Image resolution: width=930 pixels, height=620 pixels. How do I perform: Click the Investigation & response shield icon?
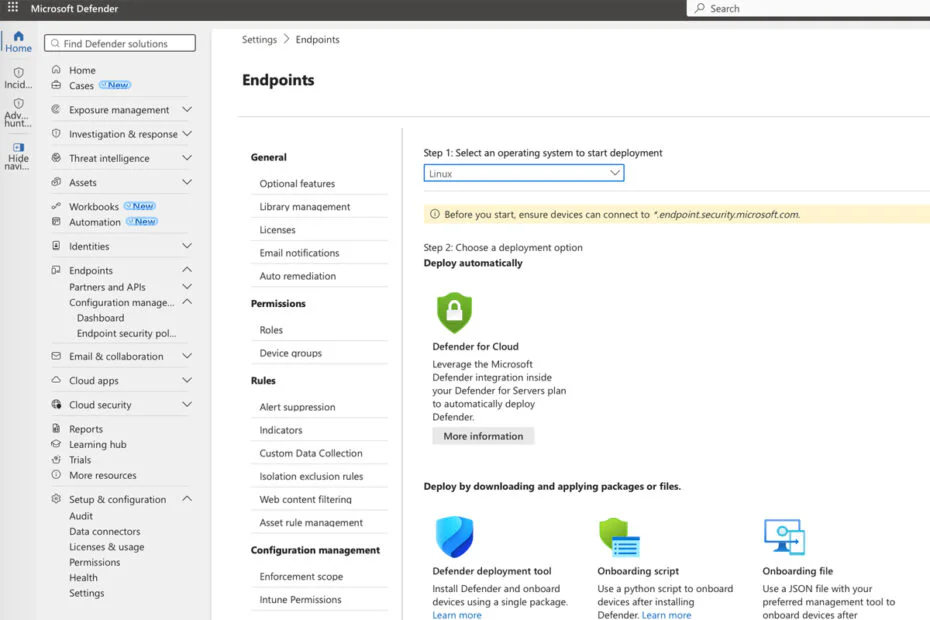pos(56,133)
